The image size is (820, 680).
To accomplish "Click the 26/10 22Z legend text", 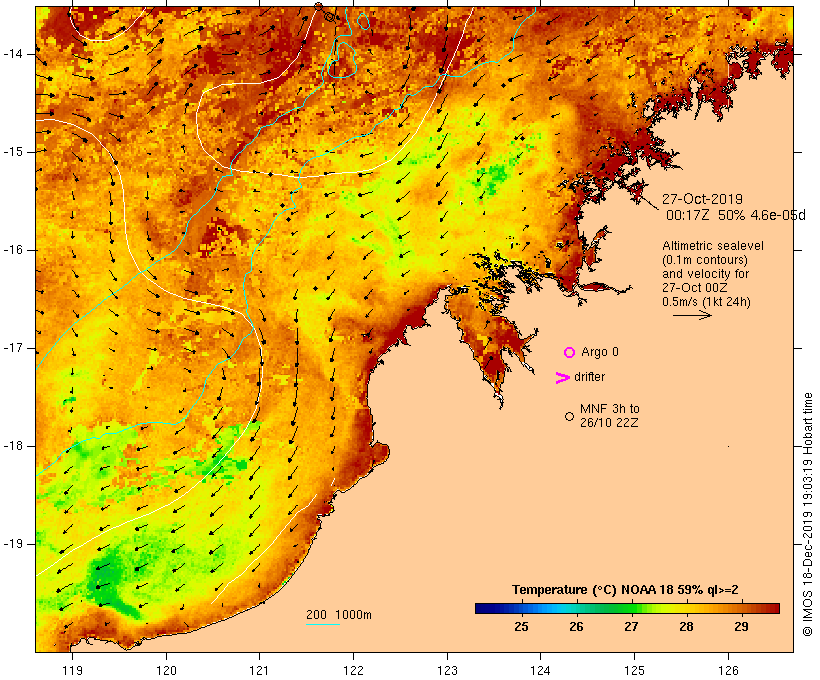I will coord(609,423).
